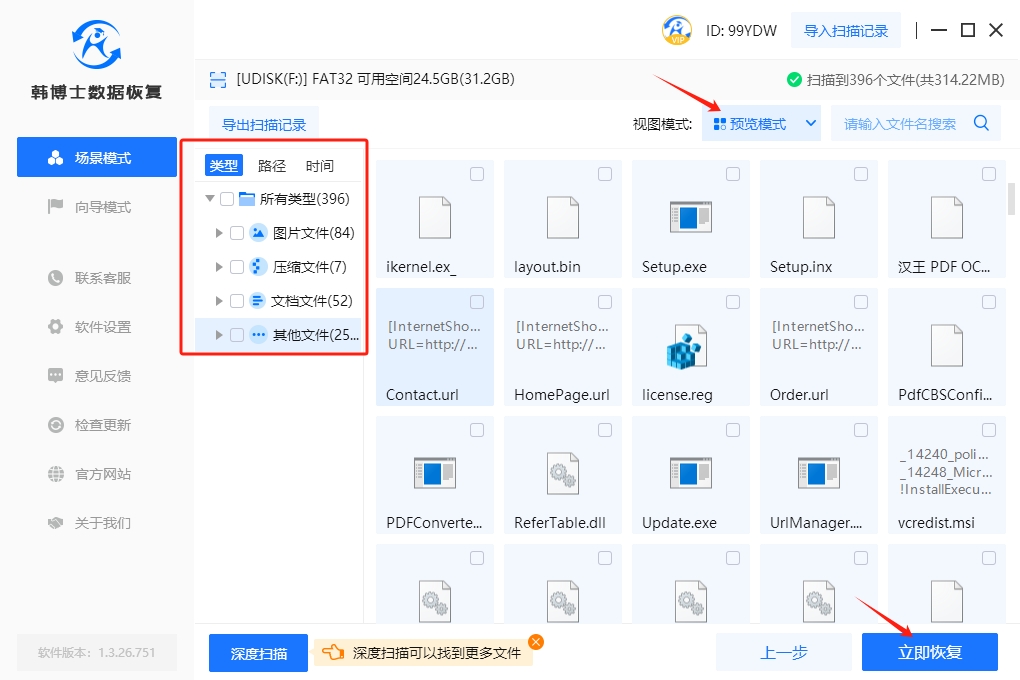Image resolution: width=1020 pixels, height=680 pixels.
Task: Expand the 图片文件 tree node
Action: (x=219, y=233)
